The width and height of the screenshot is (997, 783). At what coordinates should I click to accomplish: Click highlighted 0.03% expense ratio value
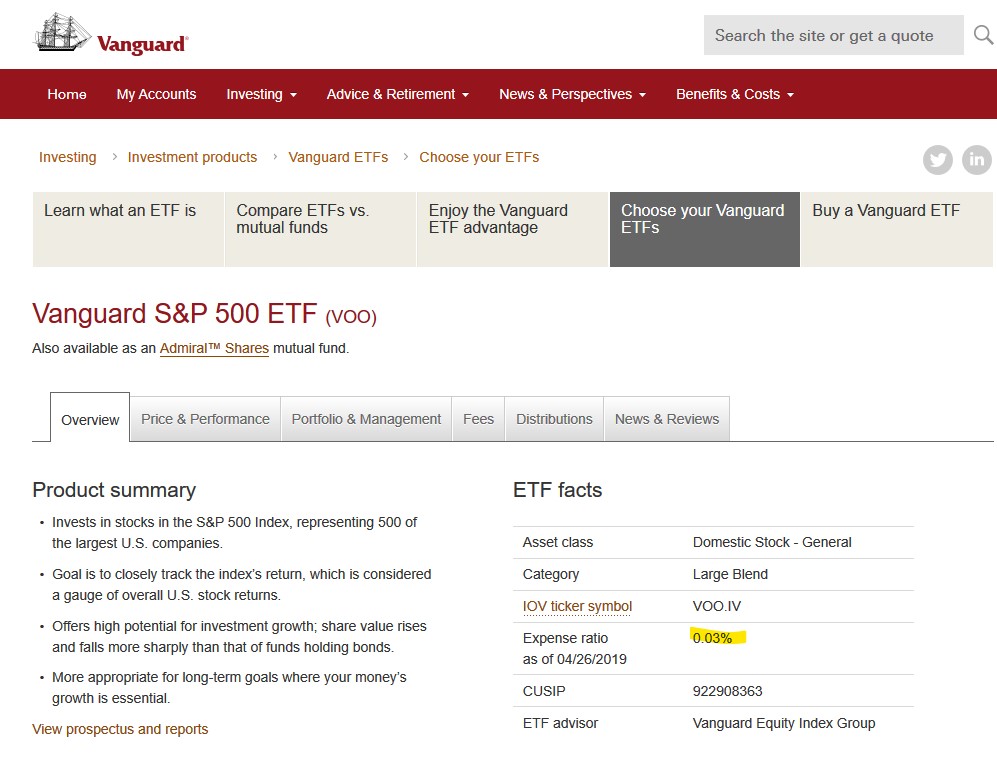(x=712, y=638)
